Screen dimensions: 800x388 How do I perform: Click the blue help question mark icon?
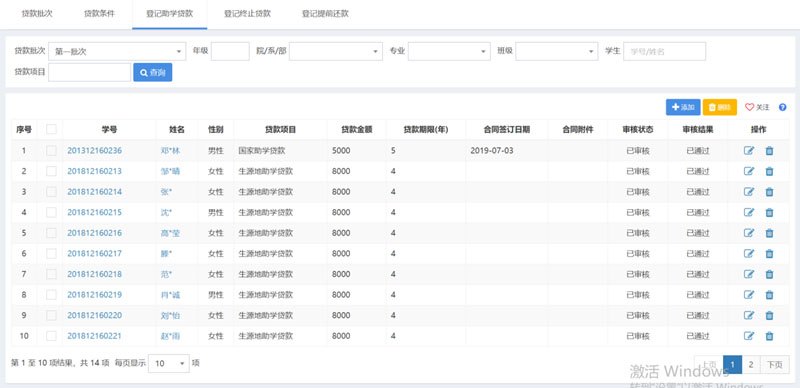[783, 107]
